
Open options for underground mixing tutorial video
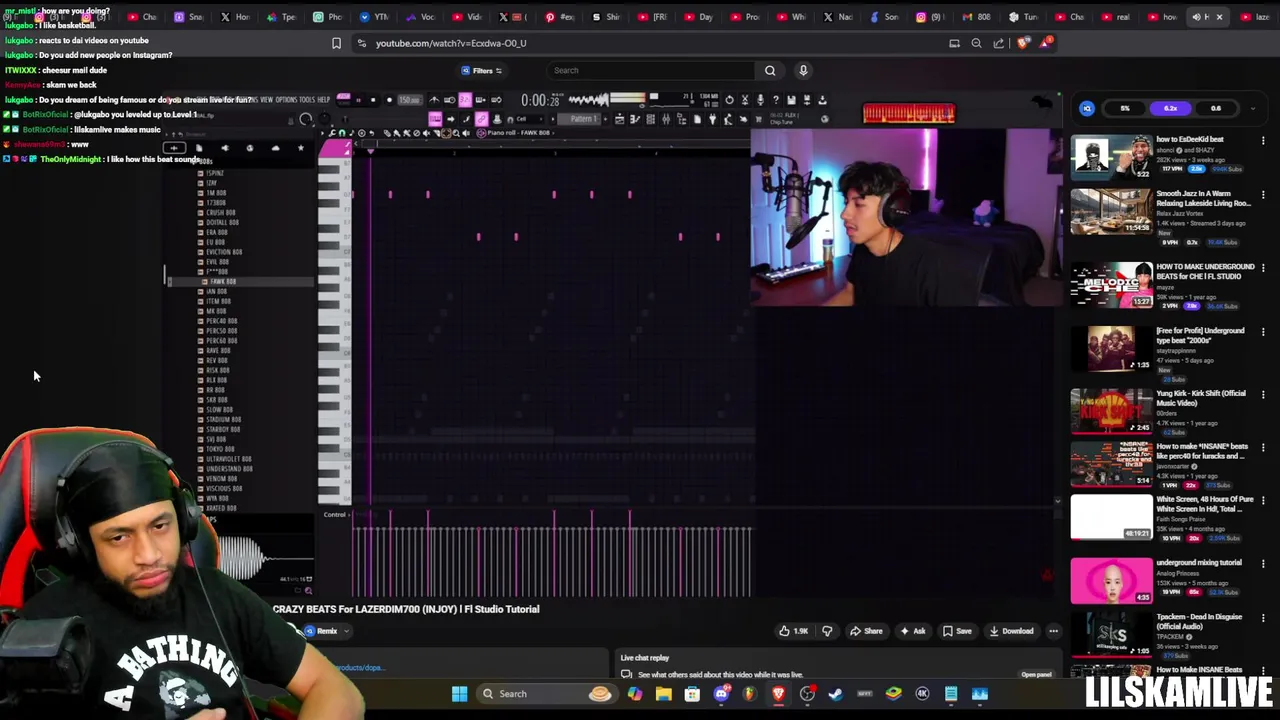pos(1263,564)
